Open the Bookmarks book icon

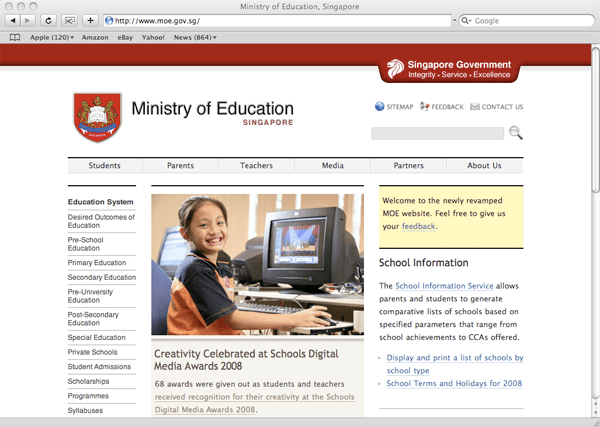(15, 37)
